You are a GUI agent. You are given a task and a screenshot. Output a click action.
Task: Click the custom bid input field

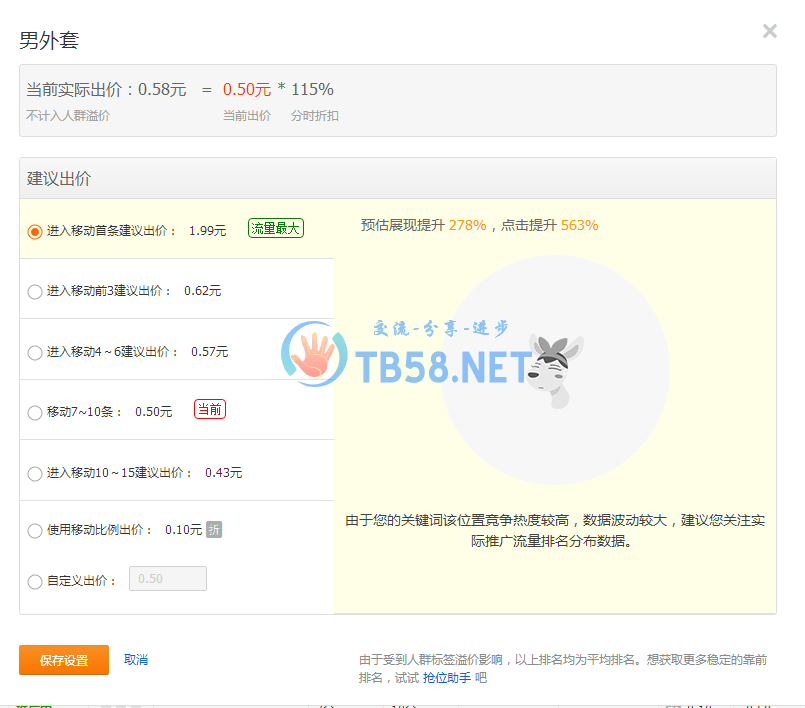point(167,579)
